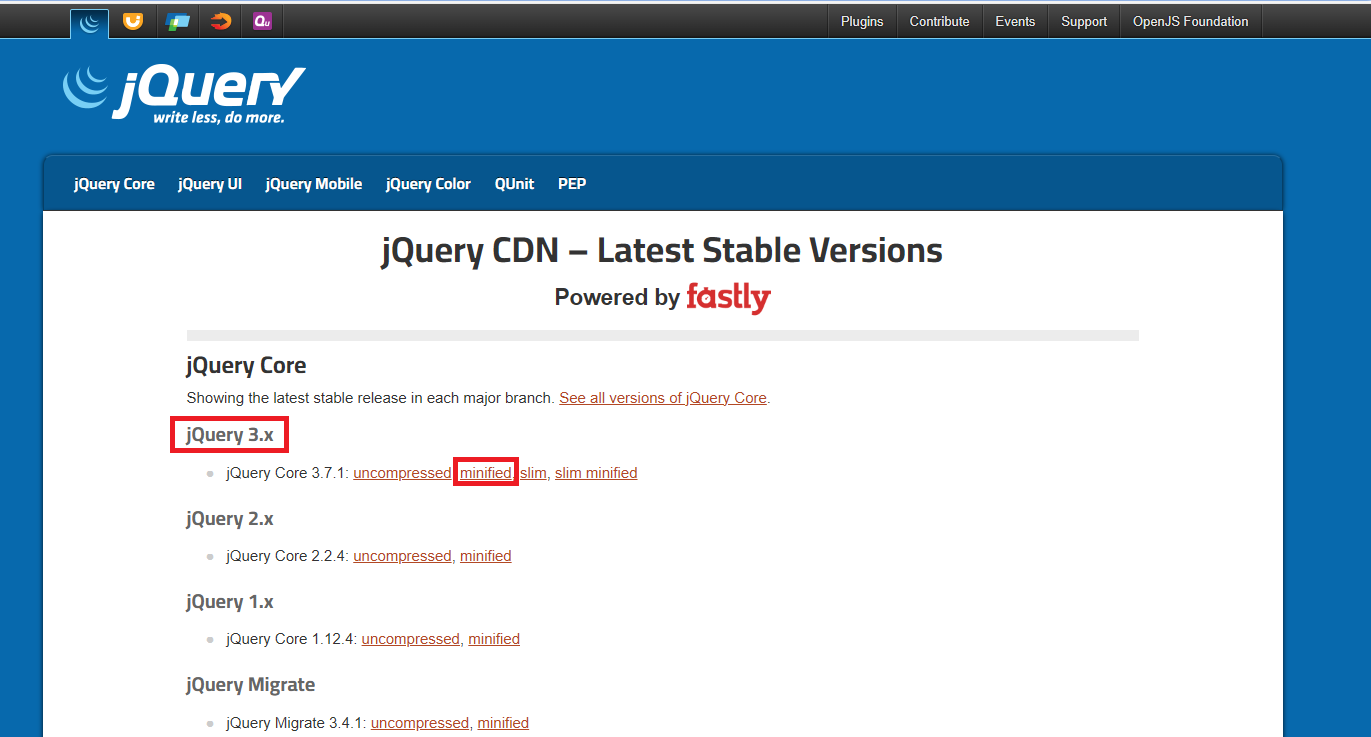Select the jQuery Migrate heading

[250, 685]
